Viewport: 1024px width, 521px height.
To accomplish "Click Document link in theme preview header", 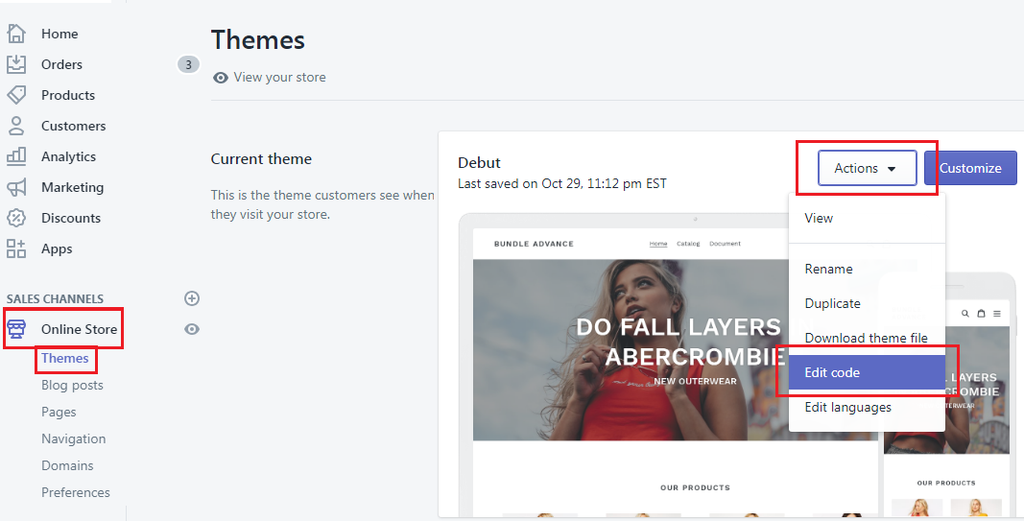I will 726,244.
